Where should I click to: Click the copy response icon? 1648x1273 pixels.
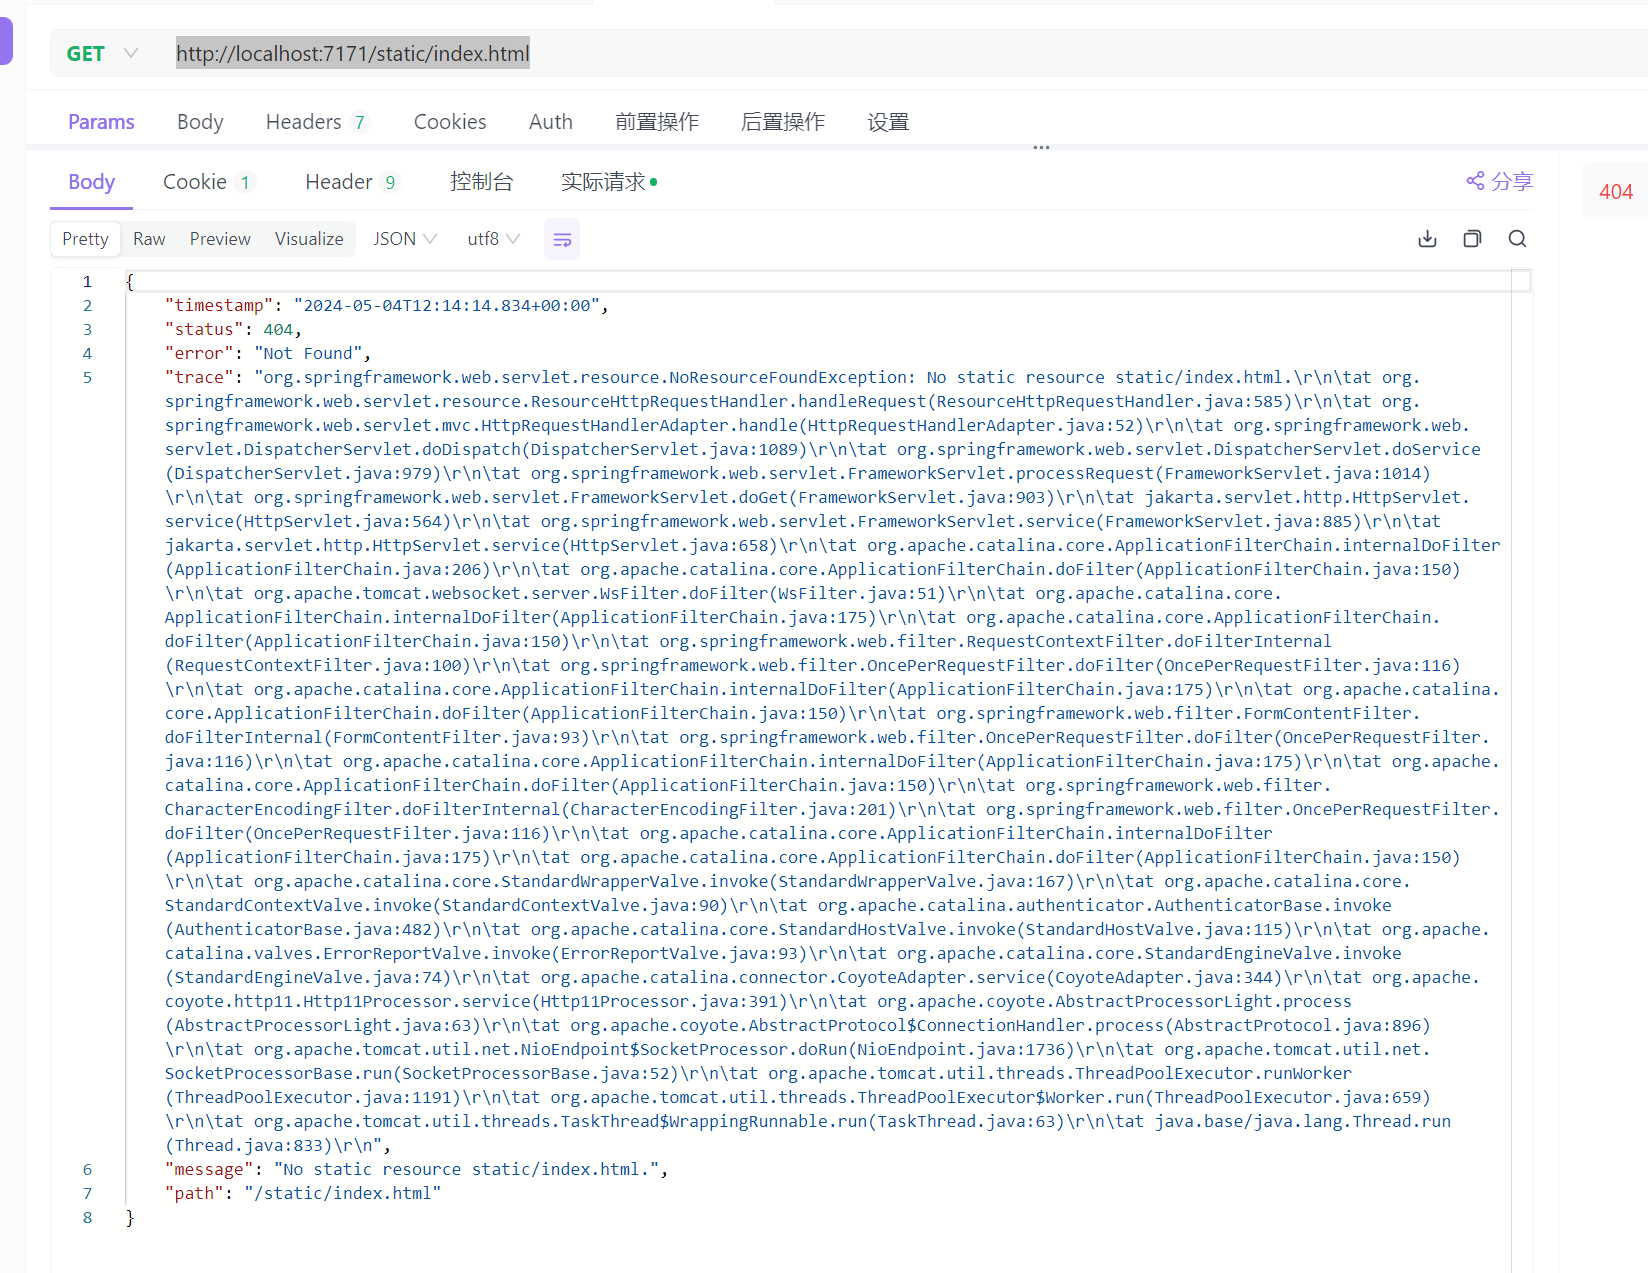(1472, 239)
